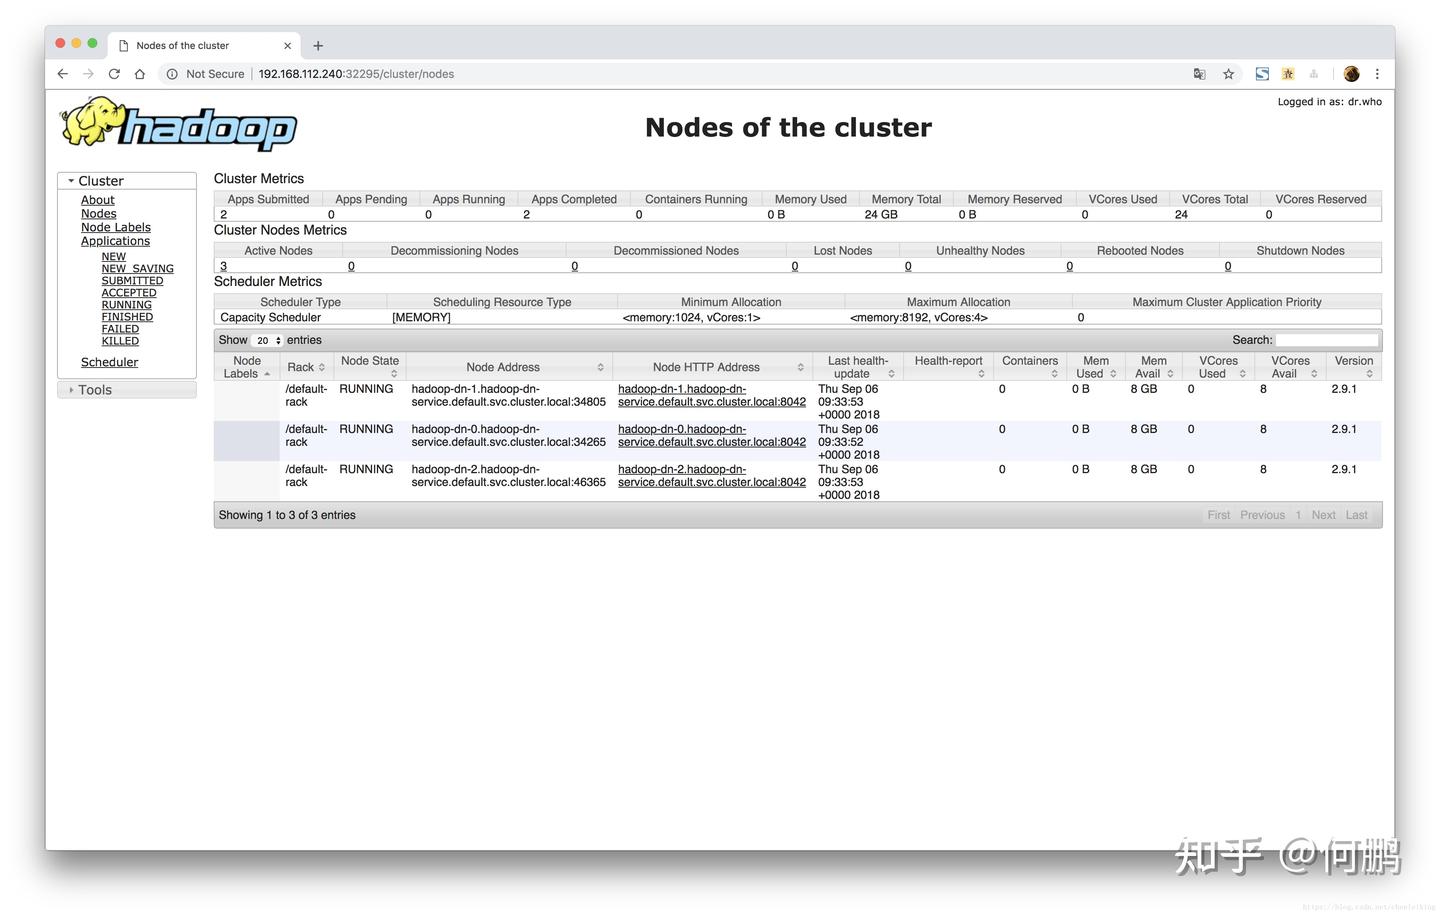This screenshot has height=915, width=1440.
Task: Reload the Nodes page
Action: [x=114, y=74]
